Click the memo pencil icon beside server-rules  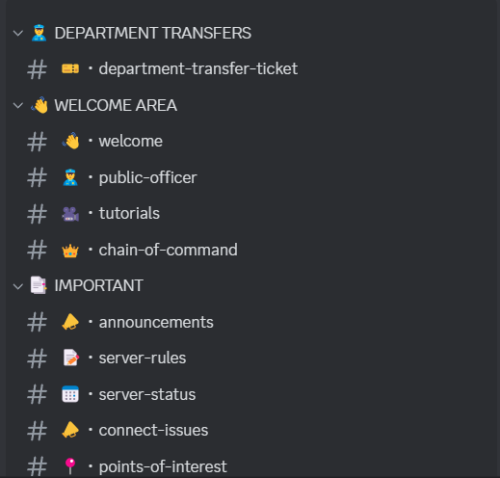pyautogui.click(x=71, y=358)
